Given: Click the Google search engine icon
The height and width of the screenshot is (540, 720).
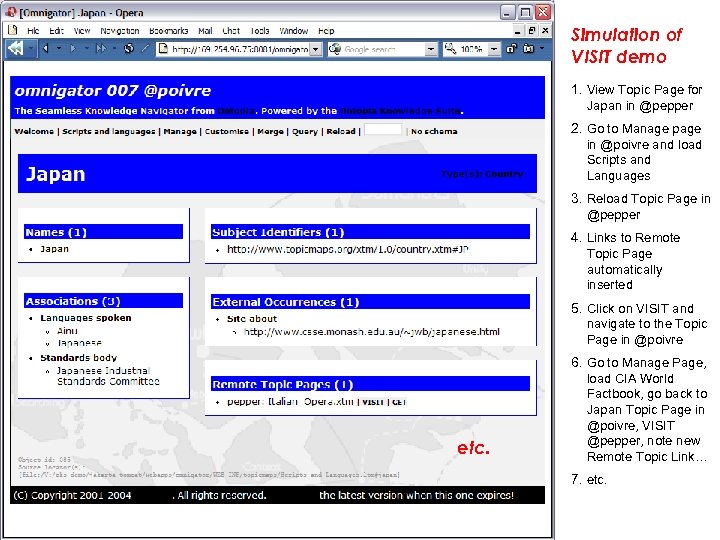Looking at the screenshot, I should point(335,49).
